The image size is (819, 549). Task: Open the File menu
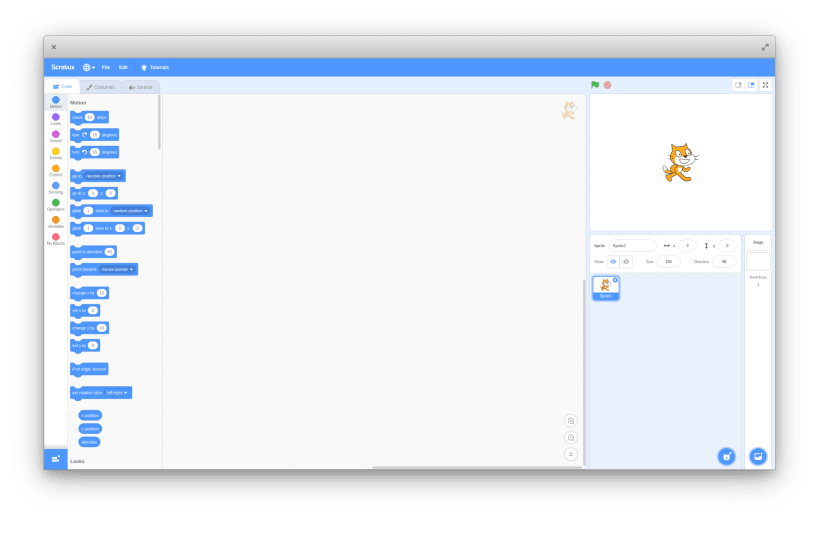point(106,67)
